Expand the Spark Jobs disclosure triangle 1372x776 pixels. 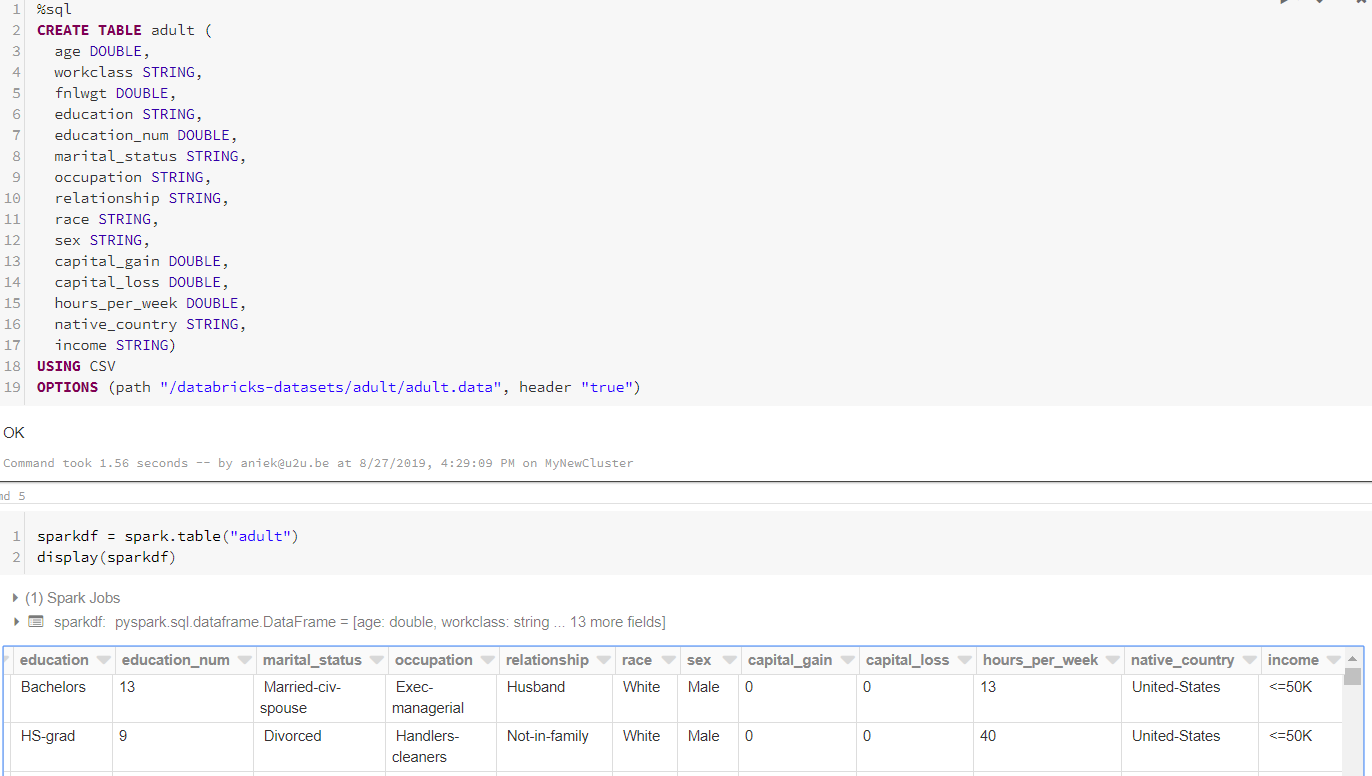click(15, 598)
